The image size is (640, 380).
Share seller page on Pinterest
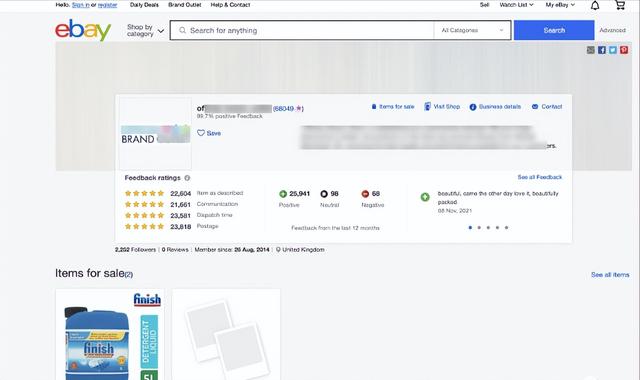pyautogui.click(x=624, y=50)
